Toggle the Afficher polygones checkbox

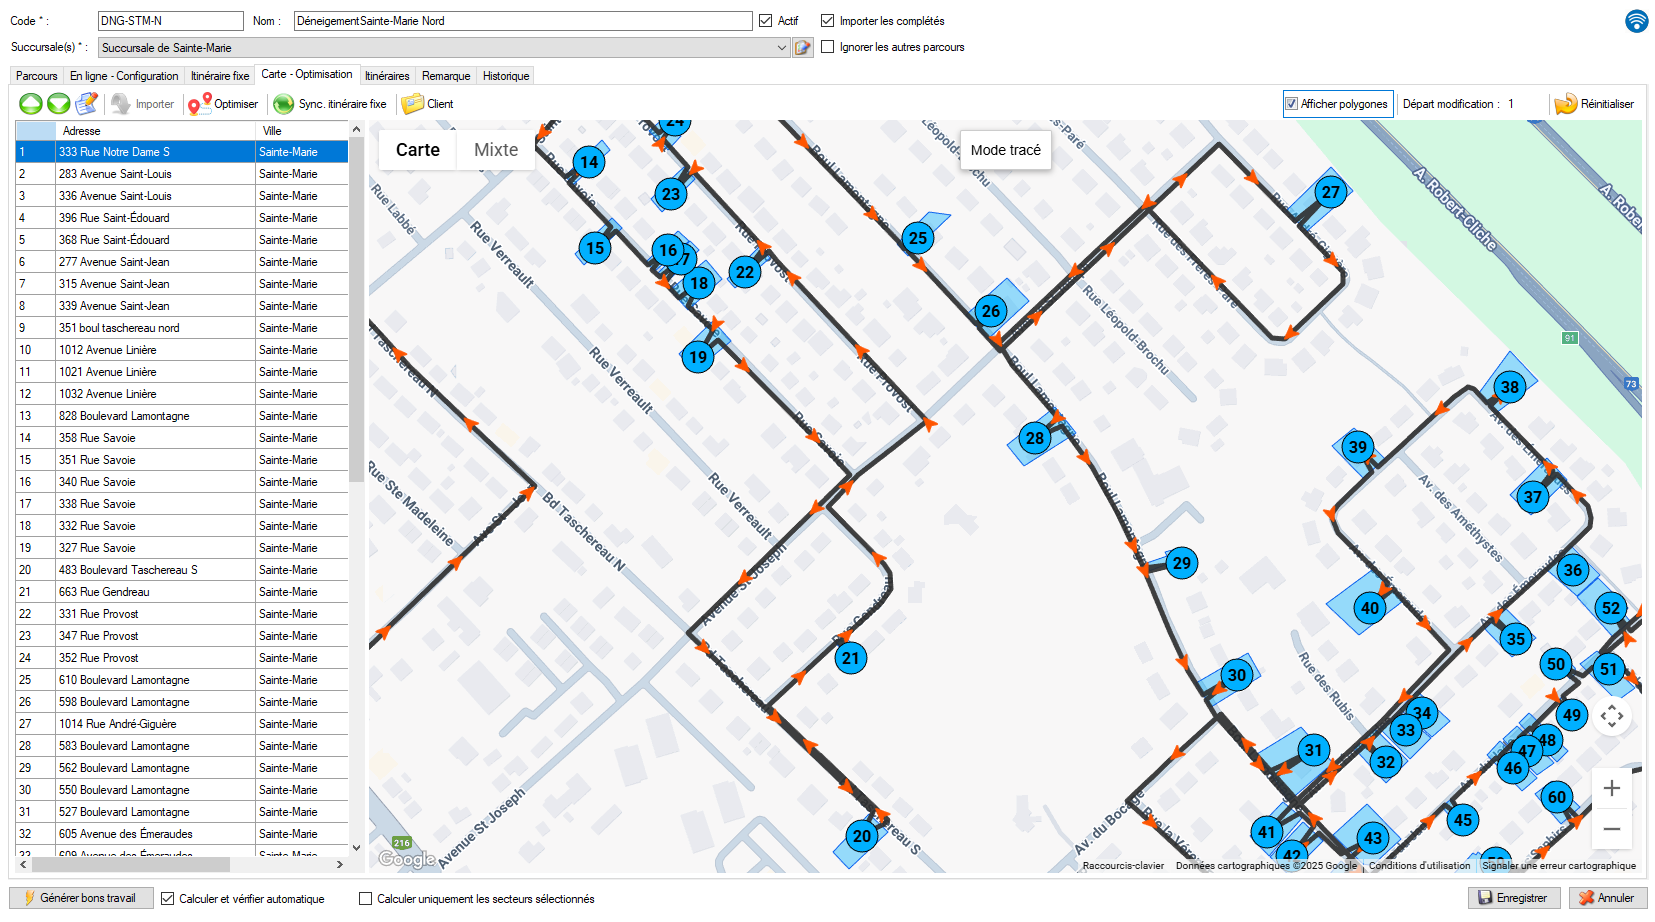click(1292, 104)
